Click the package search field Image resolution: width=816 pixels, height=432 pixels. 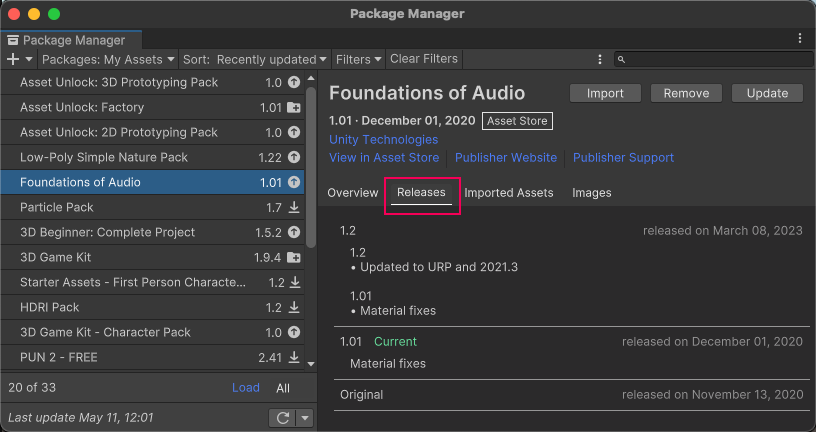click(x=713, y=59)
